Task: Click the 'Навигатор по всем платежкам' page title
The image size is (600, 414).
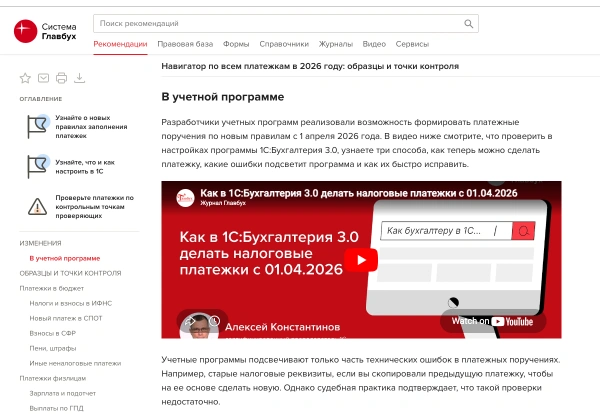Action: tap(310, 66)
